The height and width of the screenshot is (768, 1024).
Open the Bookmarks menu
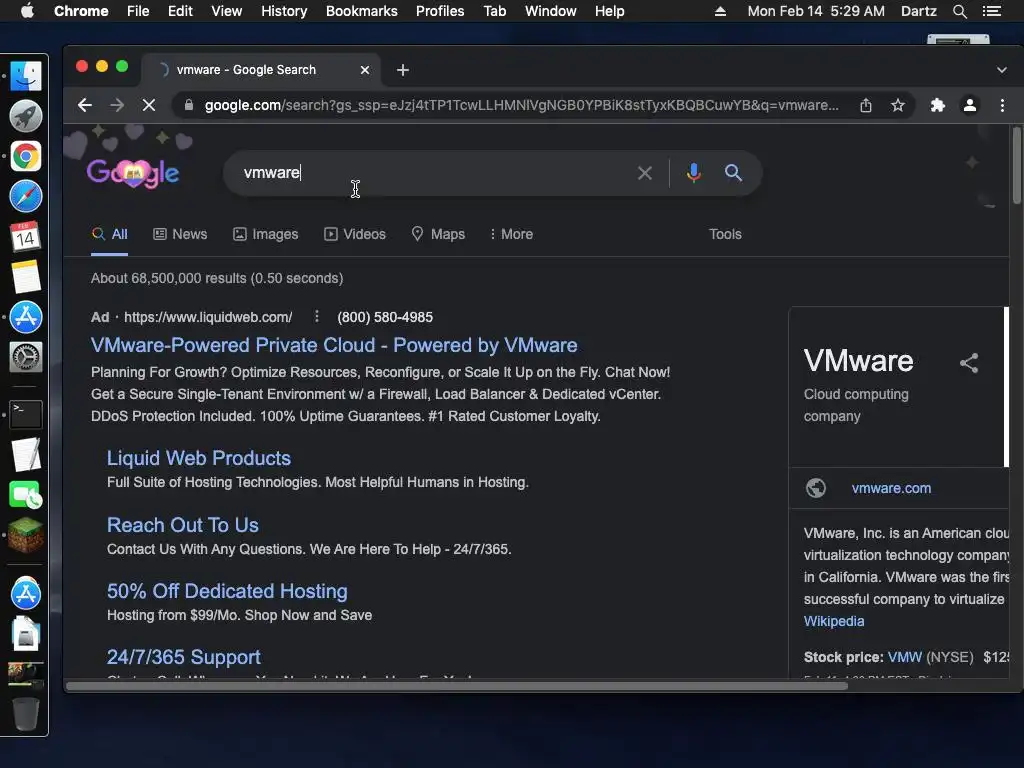362,11
